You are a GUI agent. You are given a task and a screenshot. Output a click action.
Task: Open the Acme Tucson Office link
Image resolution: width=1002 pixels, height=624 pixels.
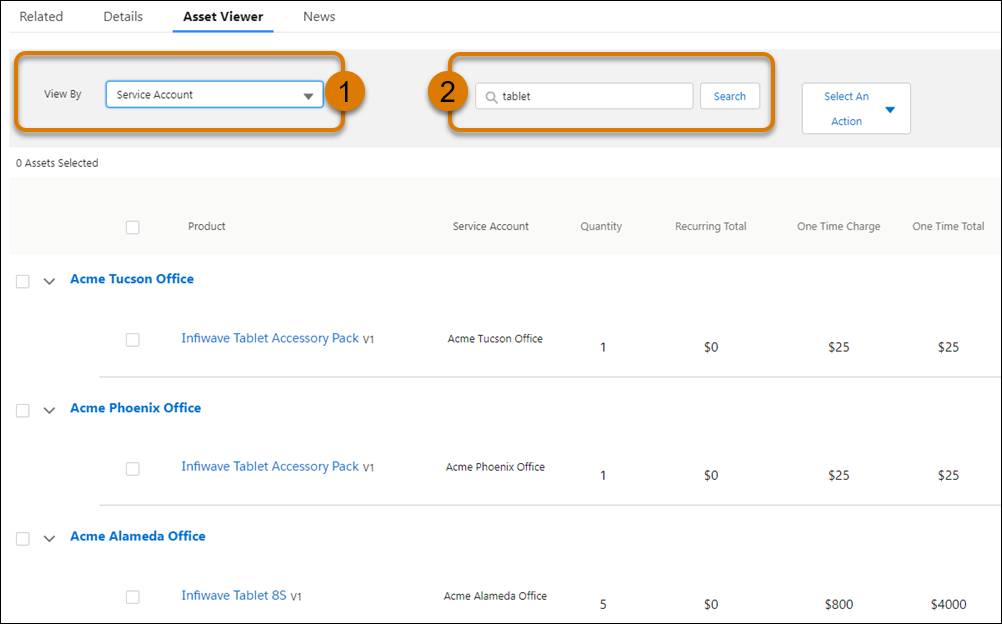point(131,279)
